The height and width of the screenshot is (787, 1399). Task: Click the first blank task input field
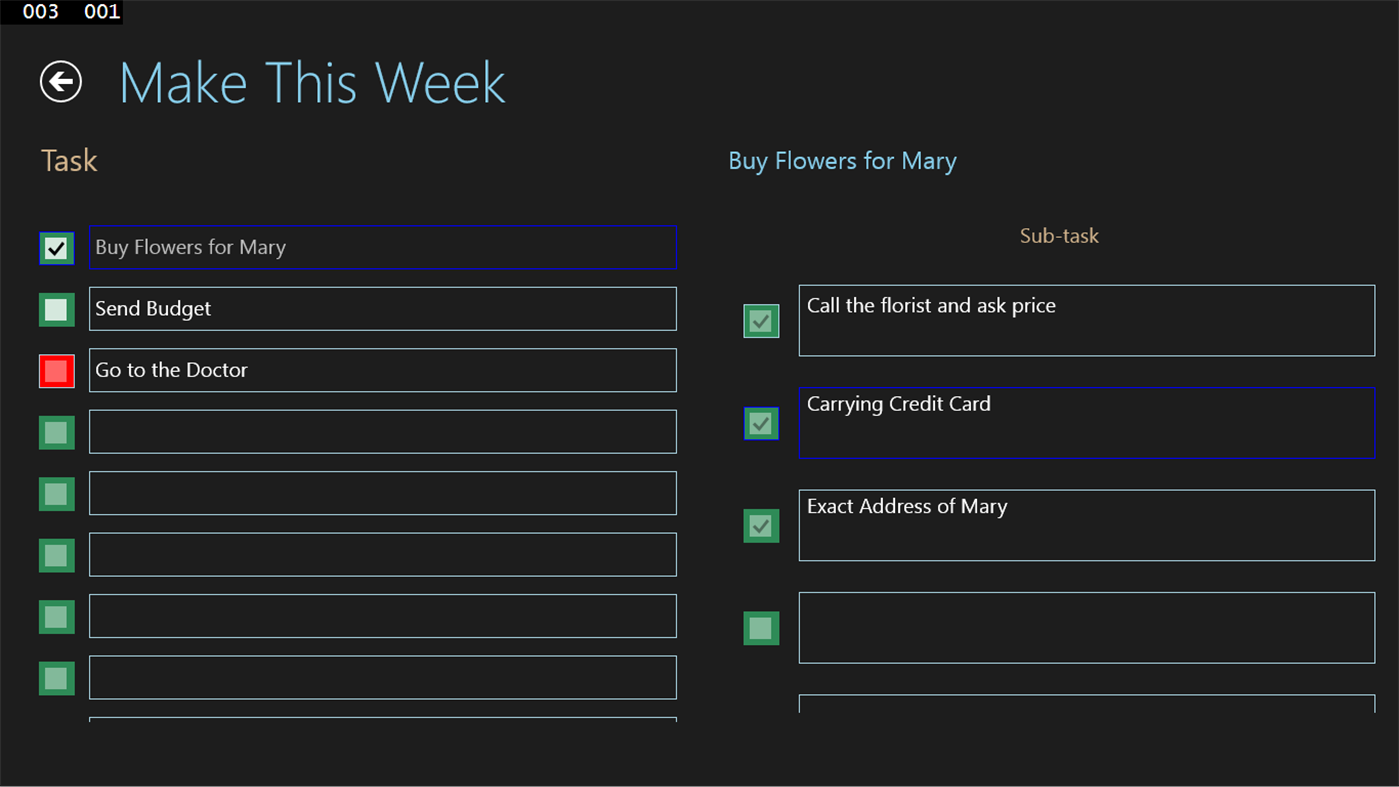coord(383,431)
